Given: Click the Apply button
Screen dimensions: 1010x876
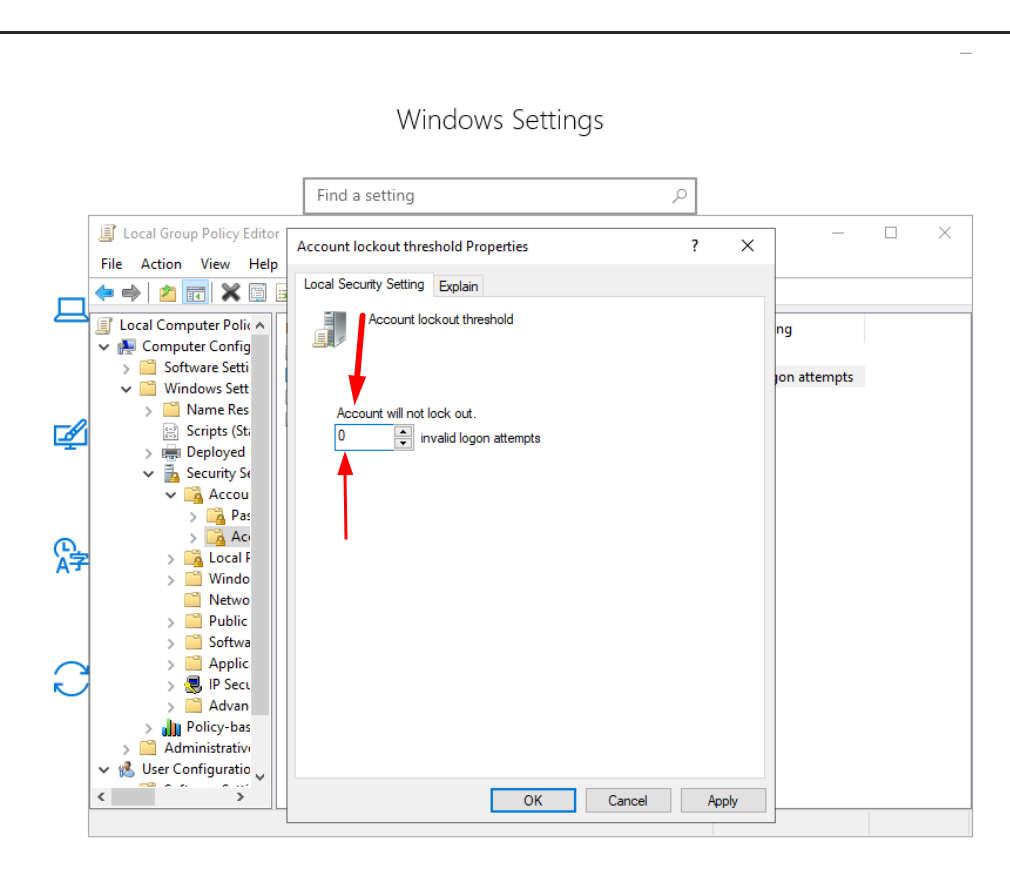Looking at the screenshot, I should [x=722, y=801].
